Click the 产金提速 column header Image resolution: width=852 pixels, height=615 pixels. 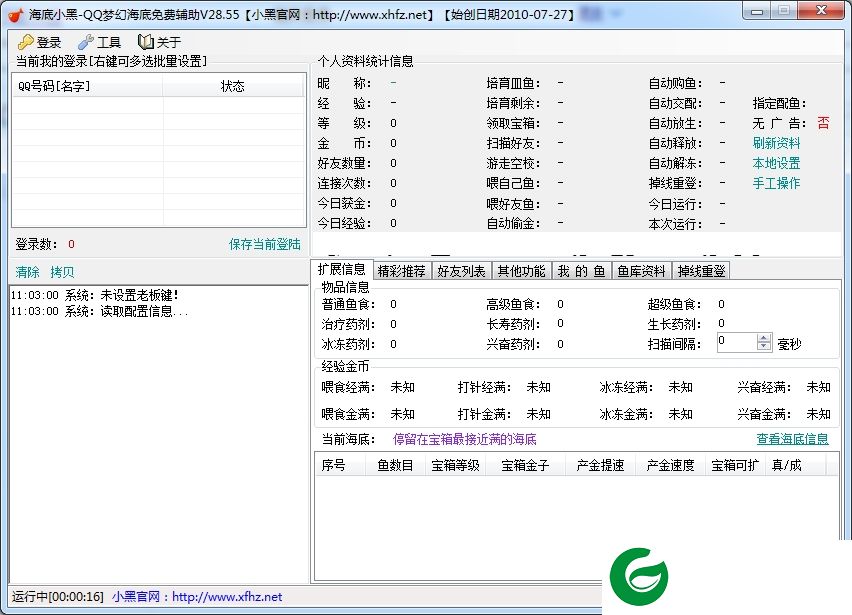[x=600, y=465]
